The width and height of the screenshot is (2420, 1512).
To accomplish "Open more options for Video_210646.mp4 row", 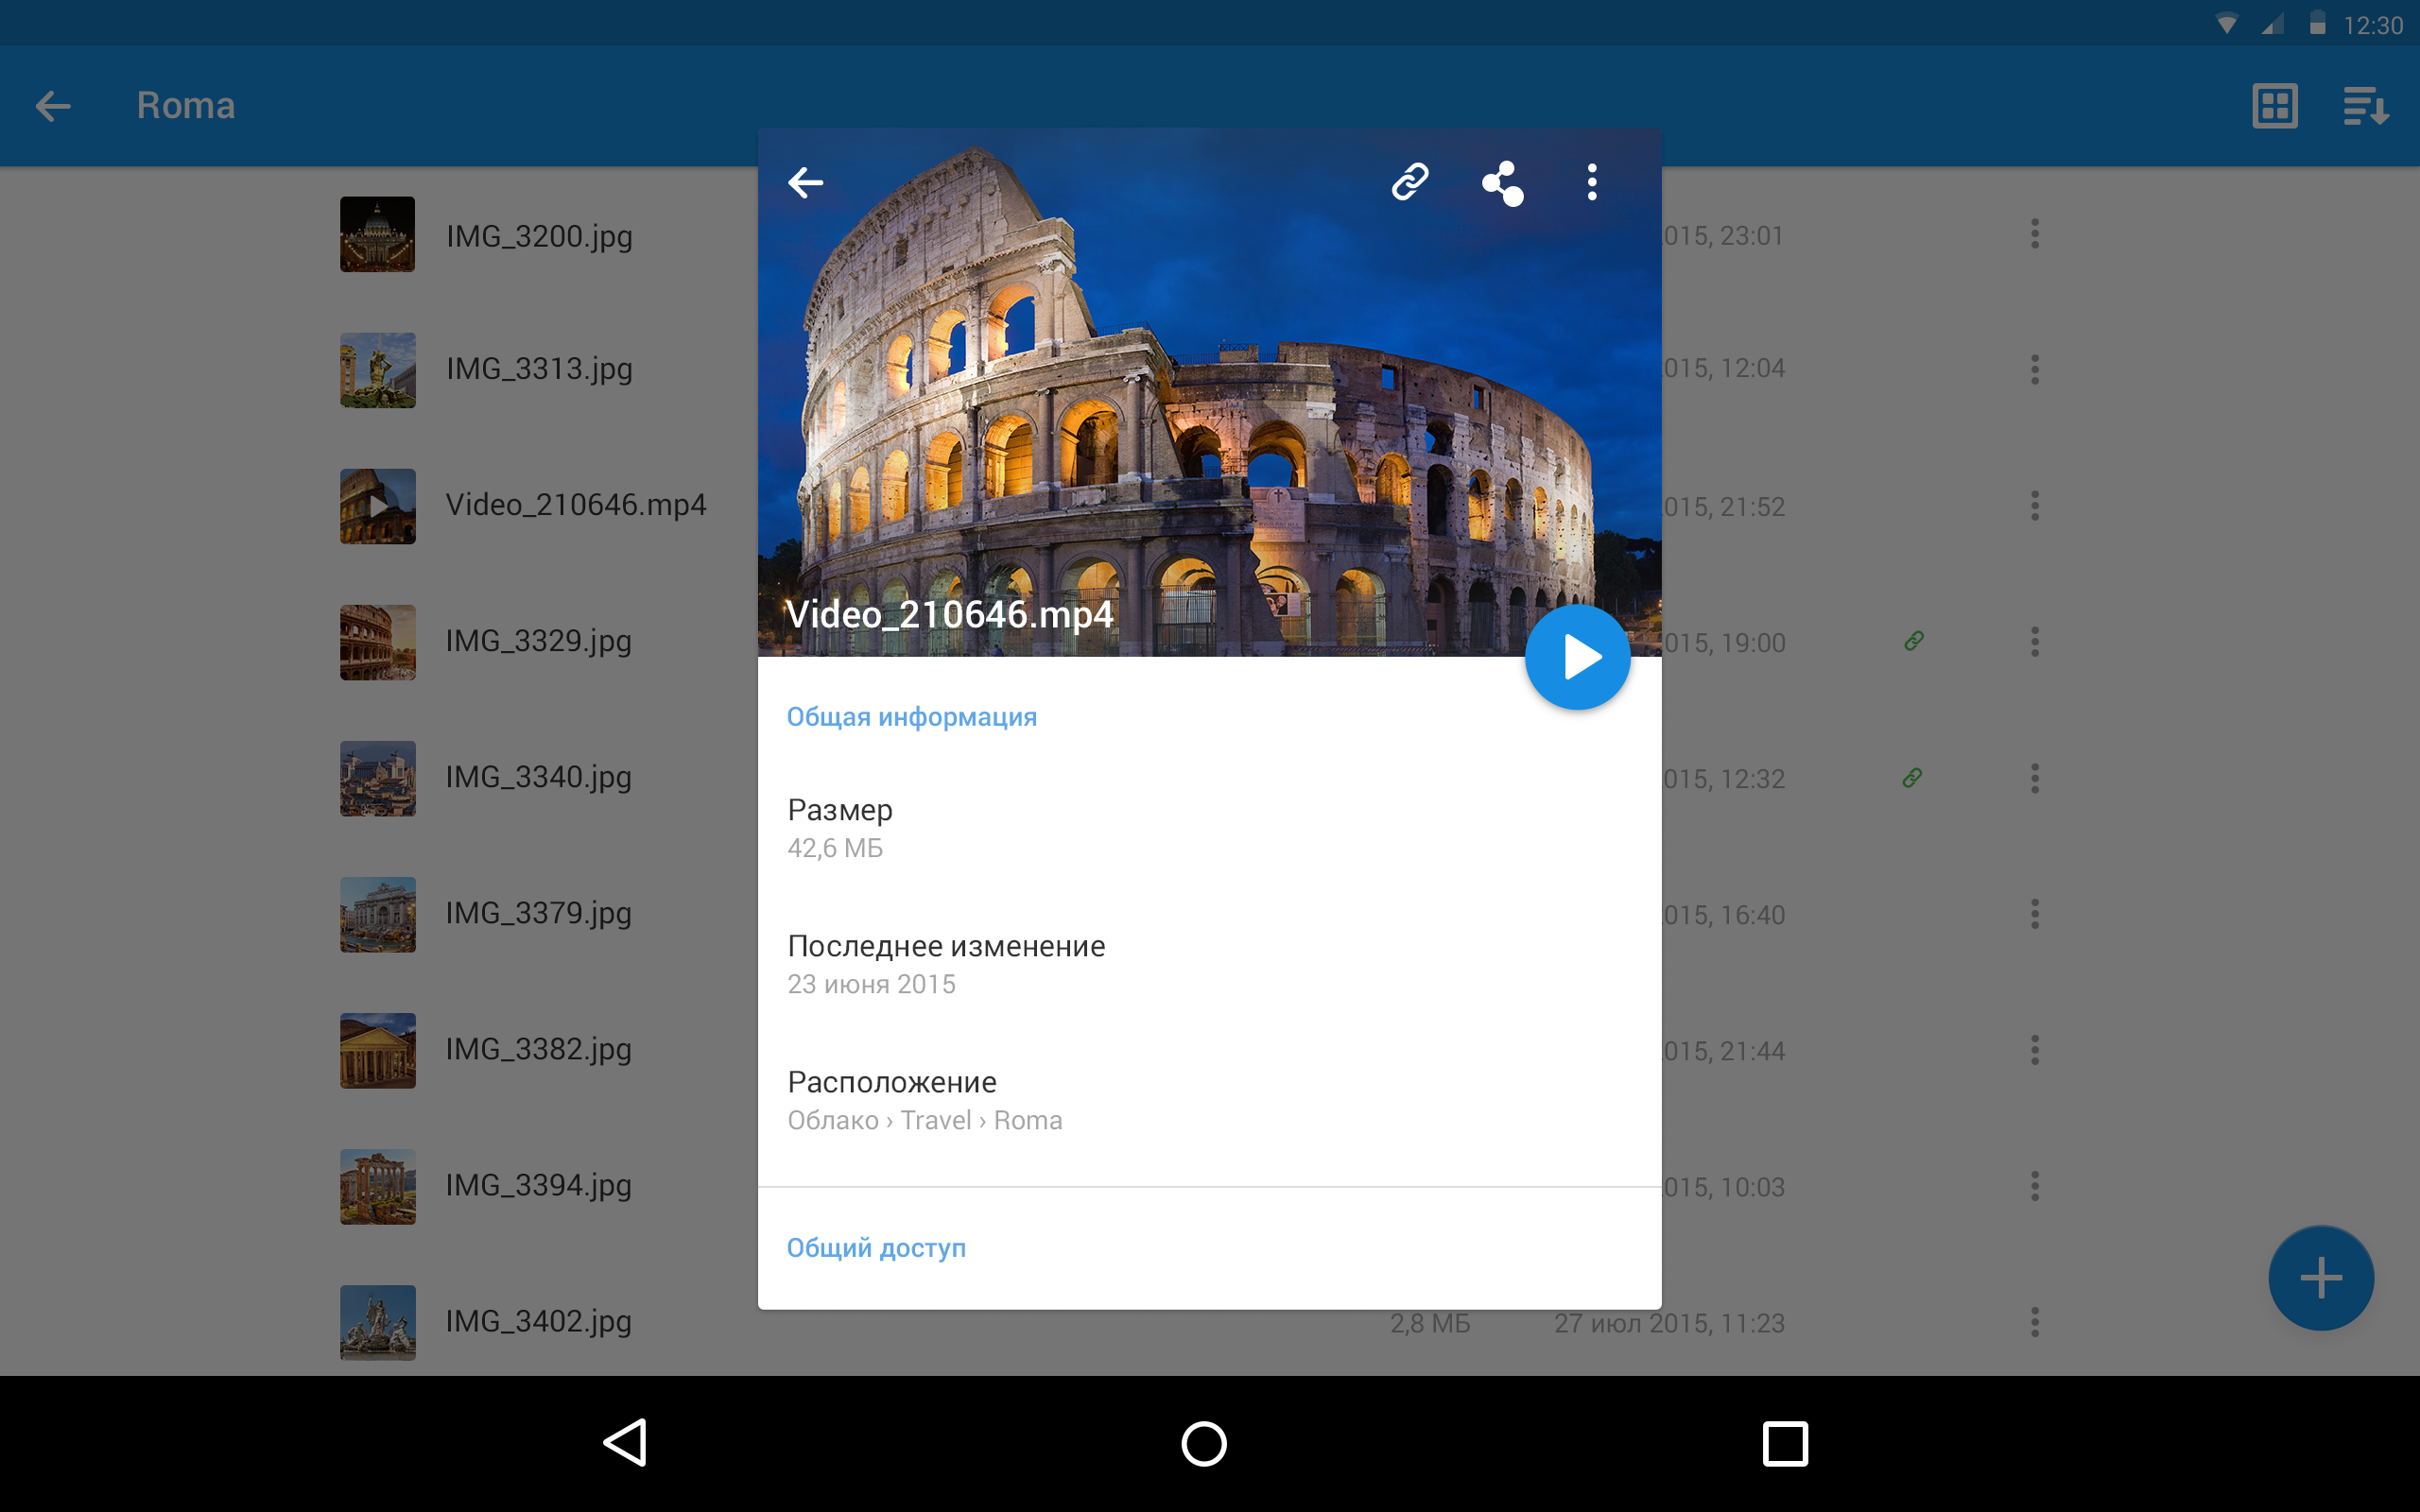I will (2034, 506).
